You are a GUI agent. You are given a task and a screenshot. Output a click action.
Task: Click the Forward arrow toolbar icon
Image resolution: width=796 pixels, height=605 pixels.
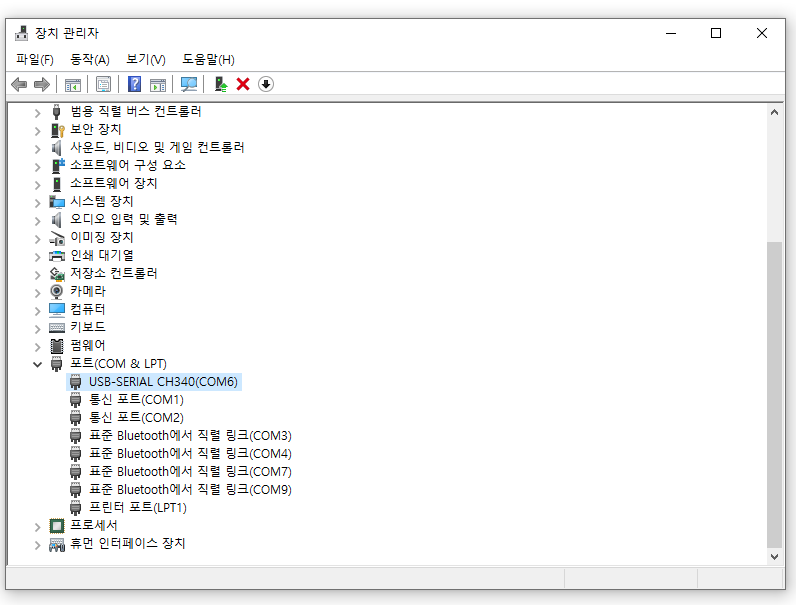[42, 84]
